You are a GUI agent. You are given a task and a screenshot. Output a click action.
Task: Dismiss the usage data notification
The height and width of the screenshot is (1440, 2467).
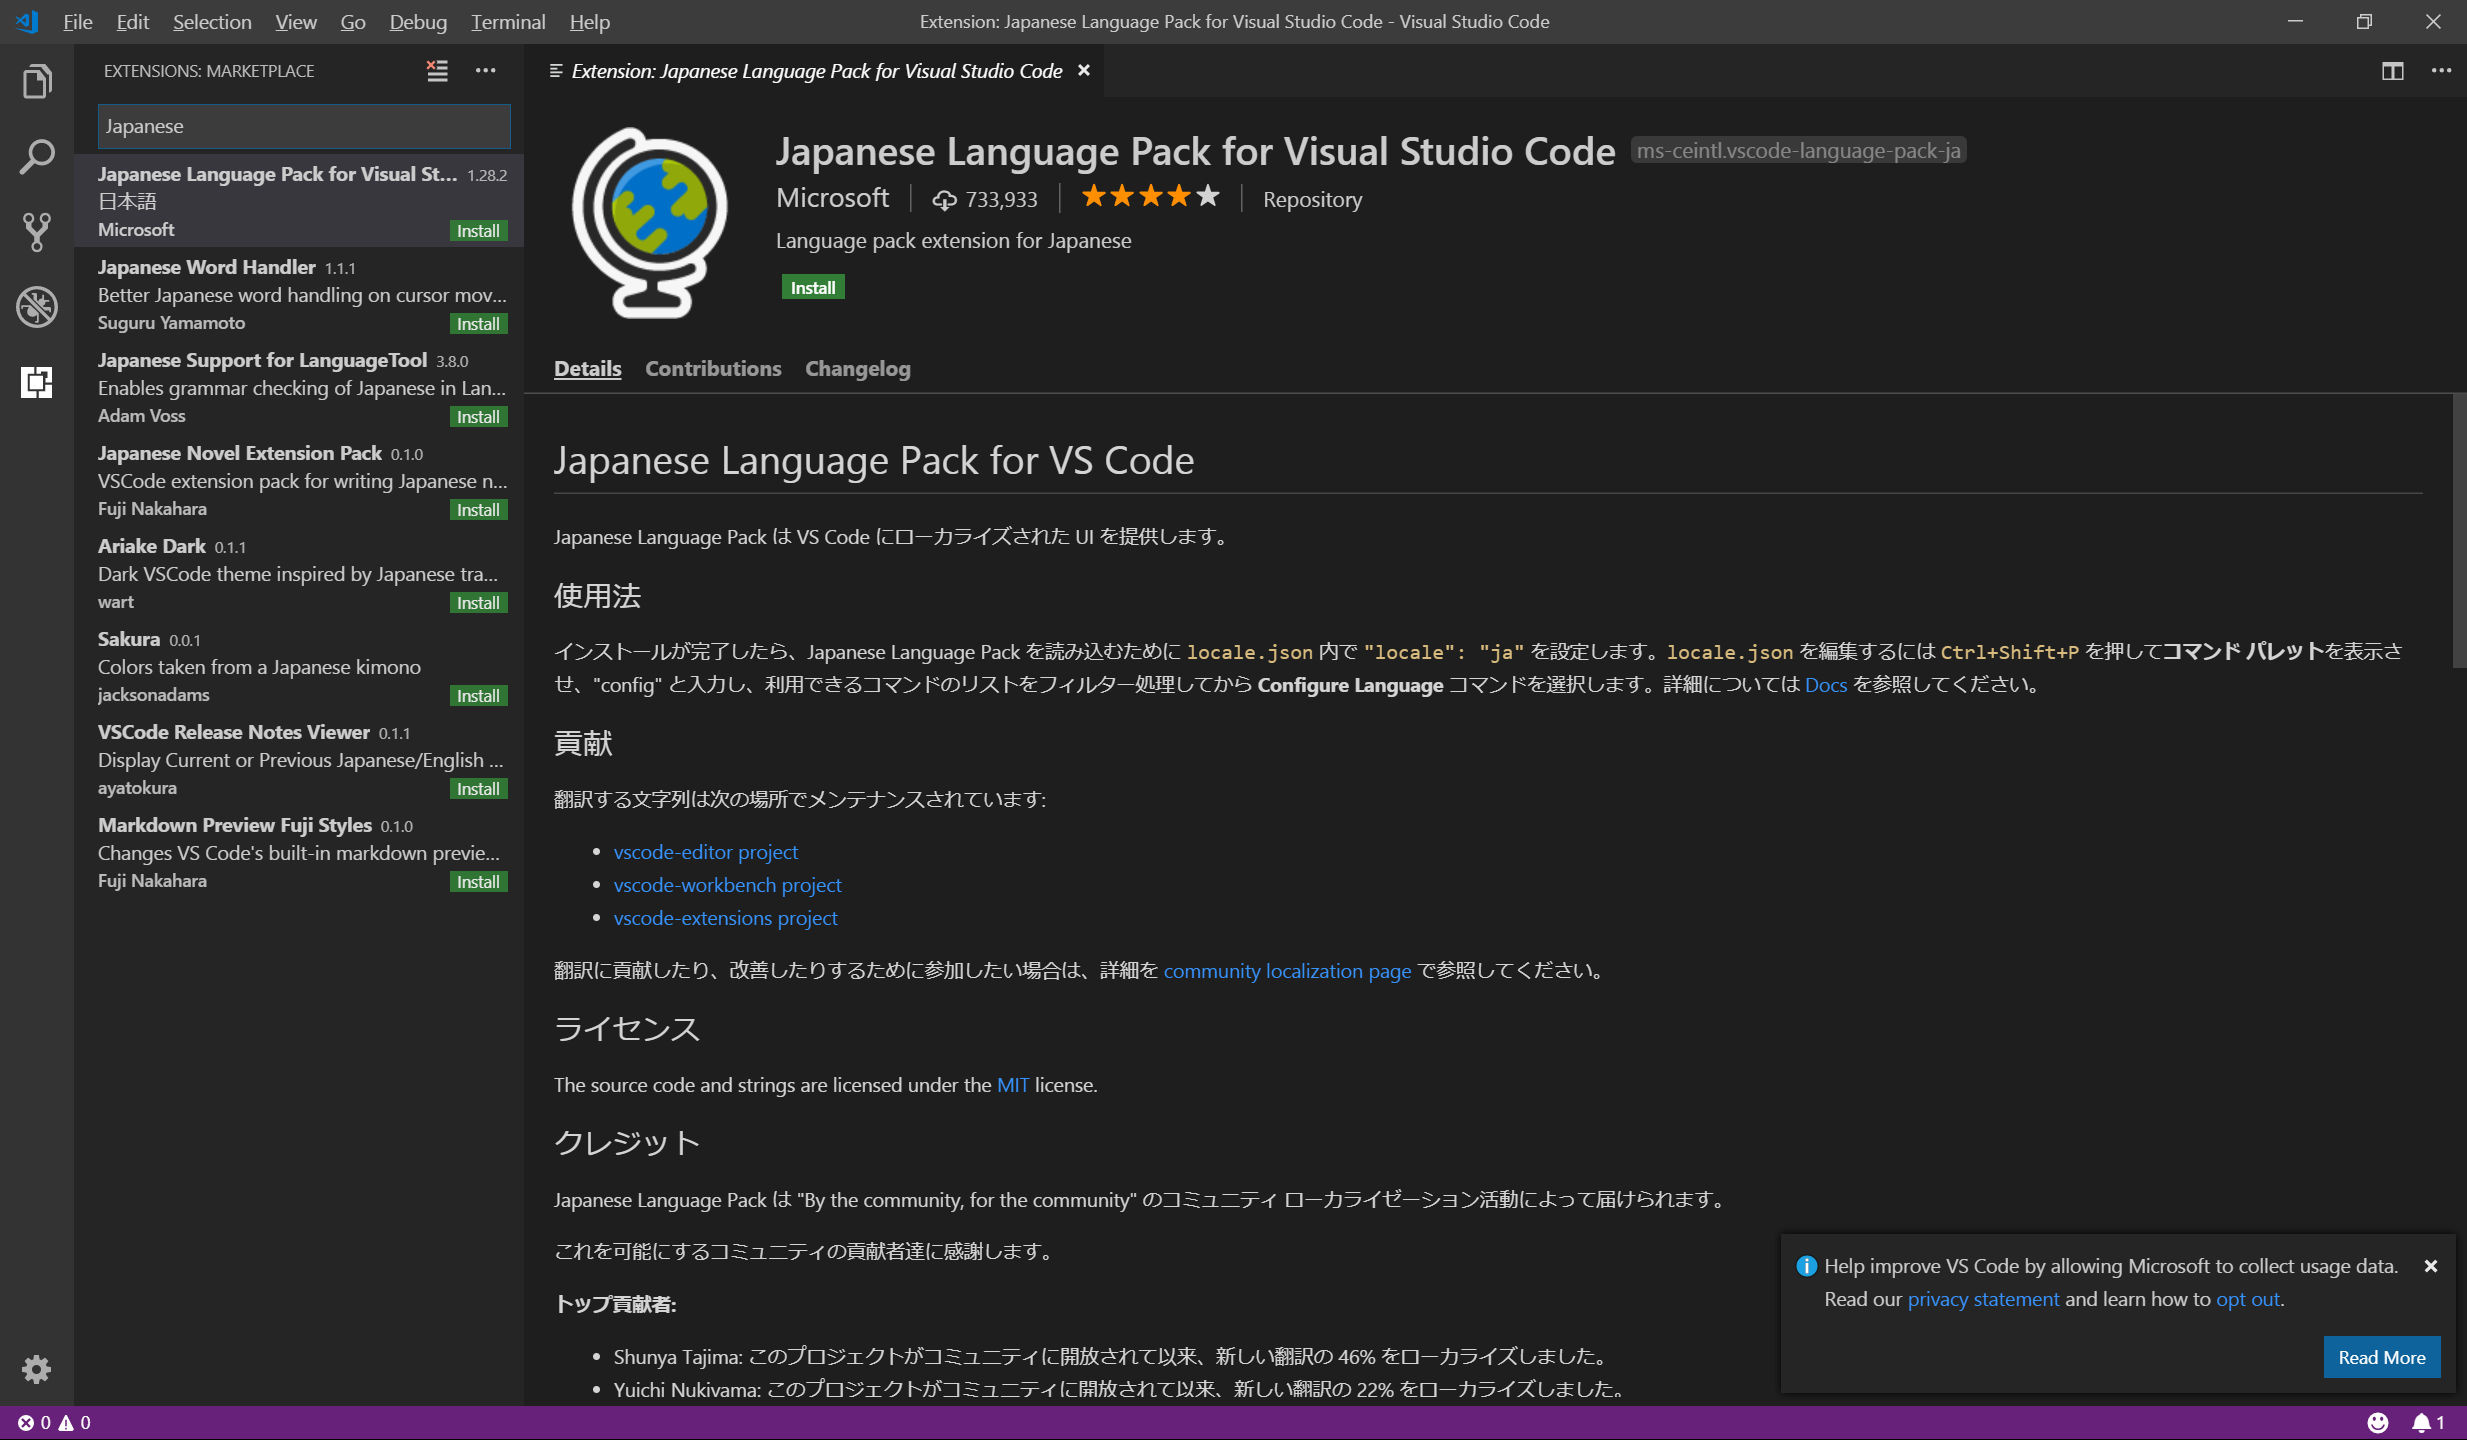pyautogui.click(x=2431, y=1266)
